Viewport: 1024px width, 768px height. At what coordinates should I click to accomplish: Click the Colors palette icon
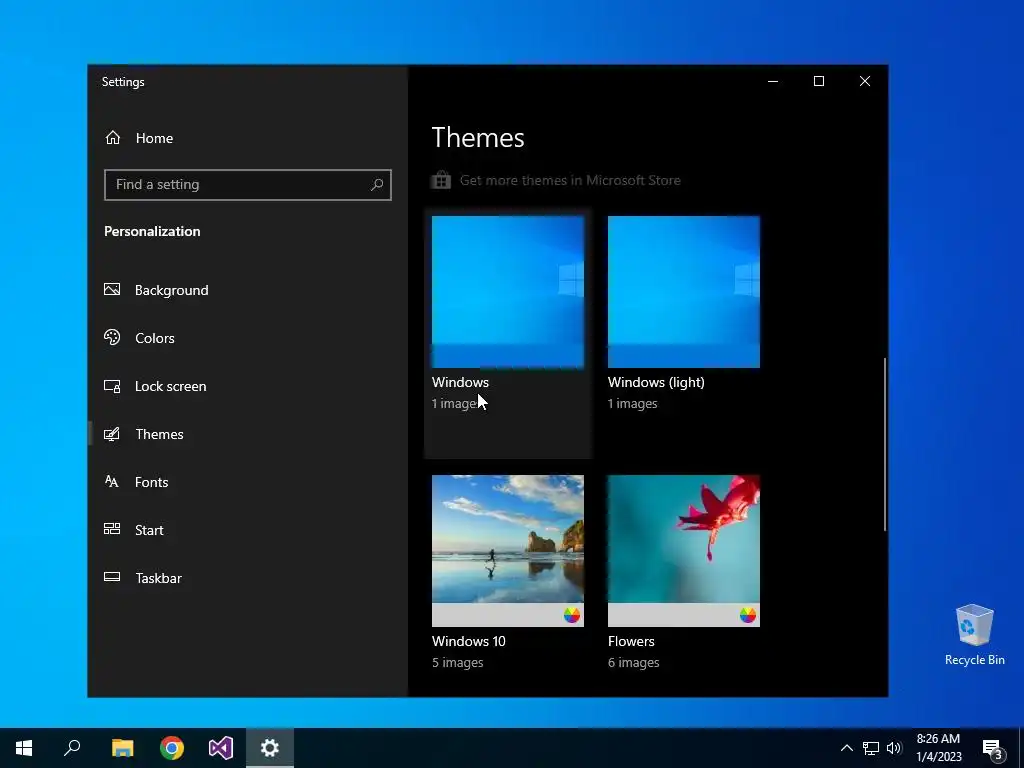[112, 338]
